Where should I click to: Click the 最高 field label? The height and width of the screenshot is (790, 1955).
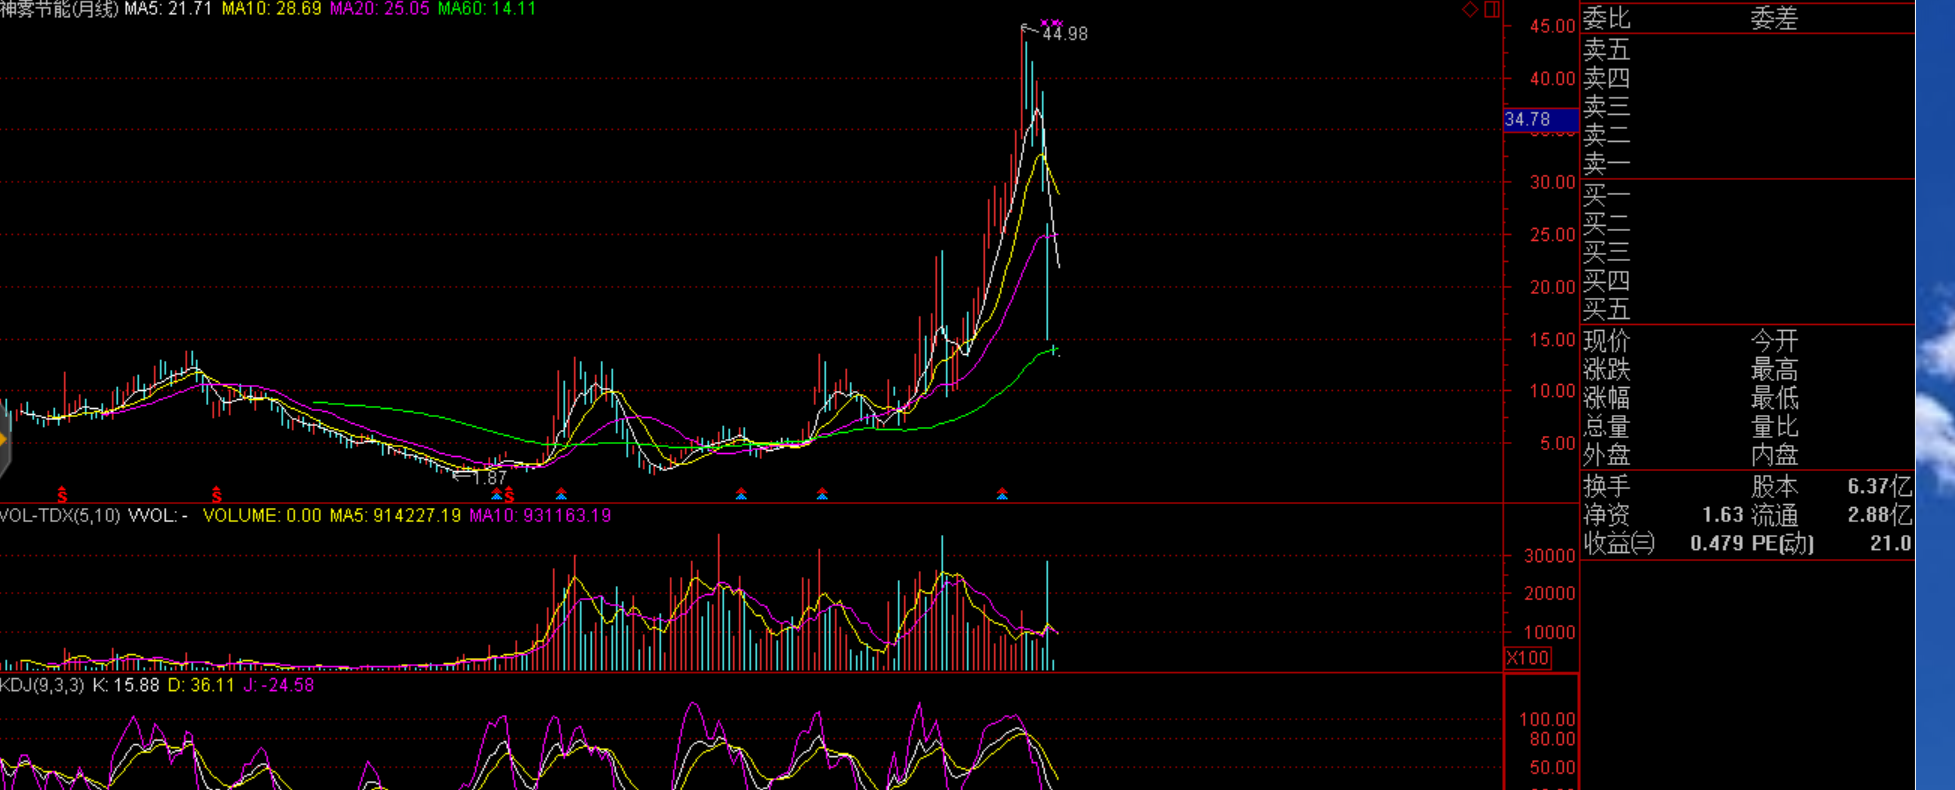pyautogui.click(x=1775, y=370)
